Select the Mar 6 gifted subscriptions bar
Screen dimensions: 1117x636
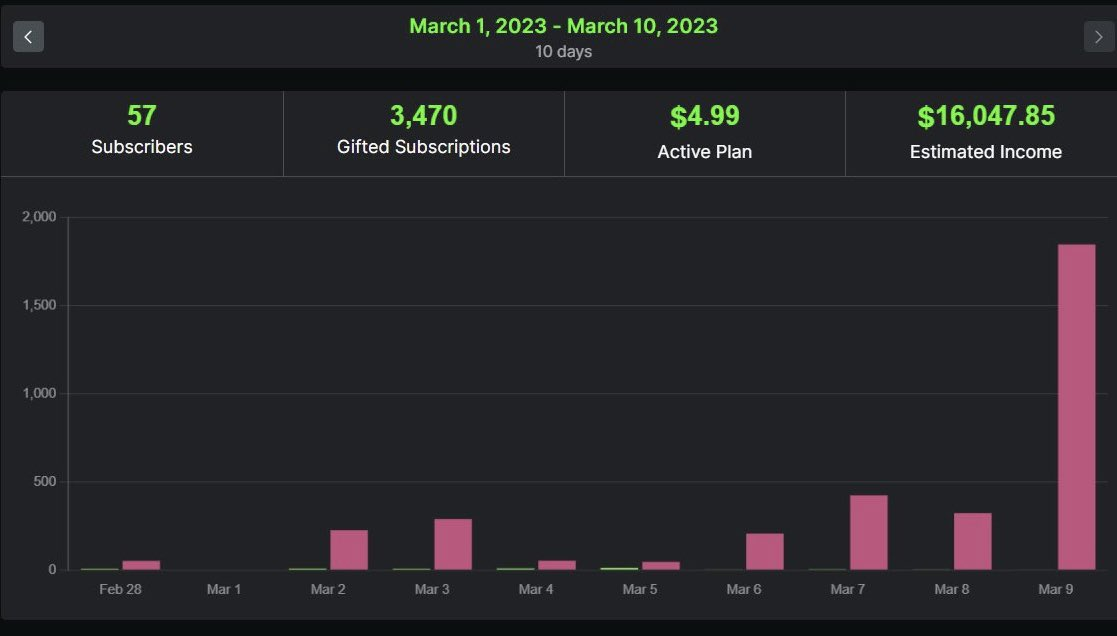pos(764,551)
